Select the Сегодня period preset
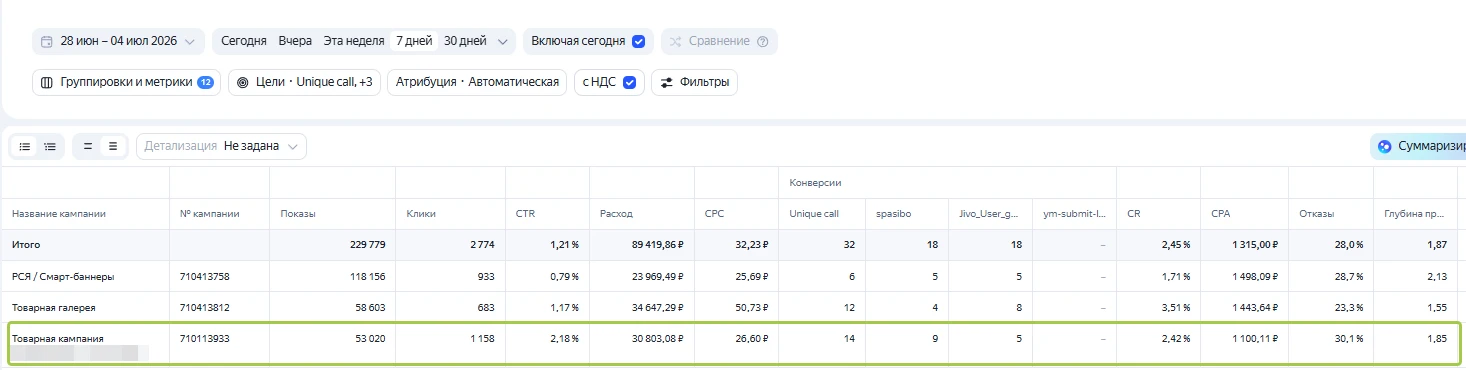The image size is (1466, 370). [243, 41]
